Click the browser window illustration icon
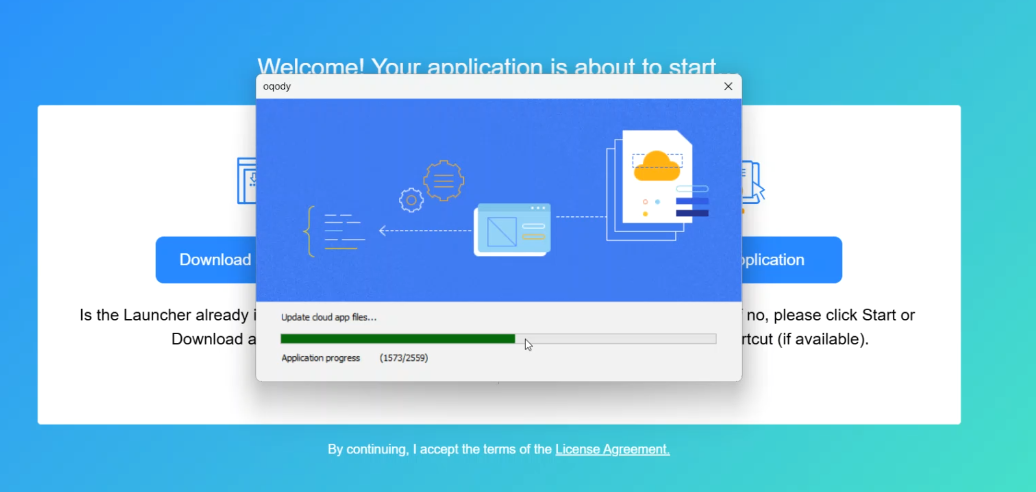 coord(511,229)
